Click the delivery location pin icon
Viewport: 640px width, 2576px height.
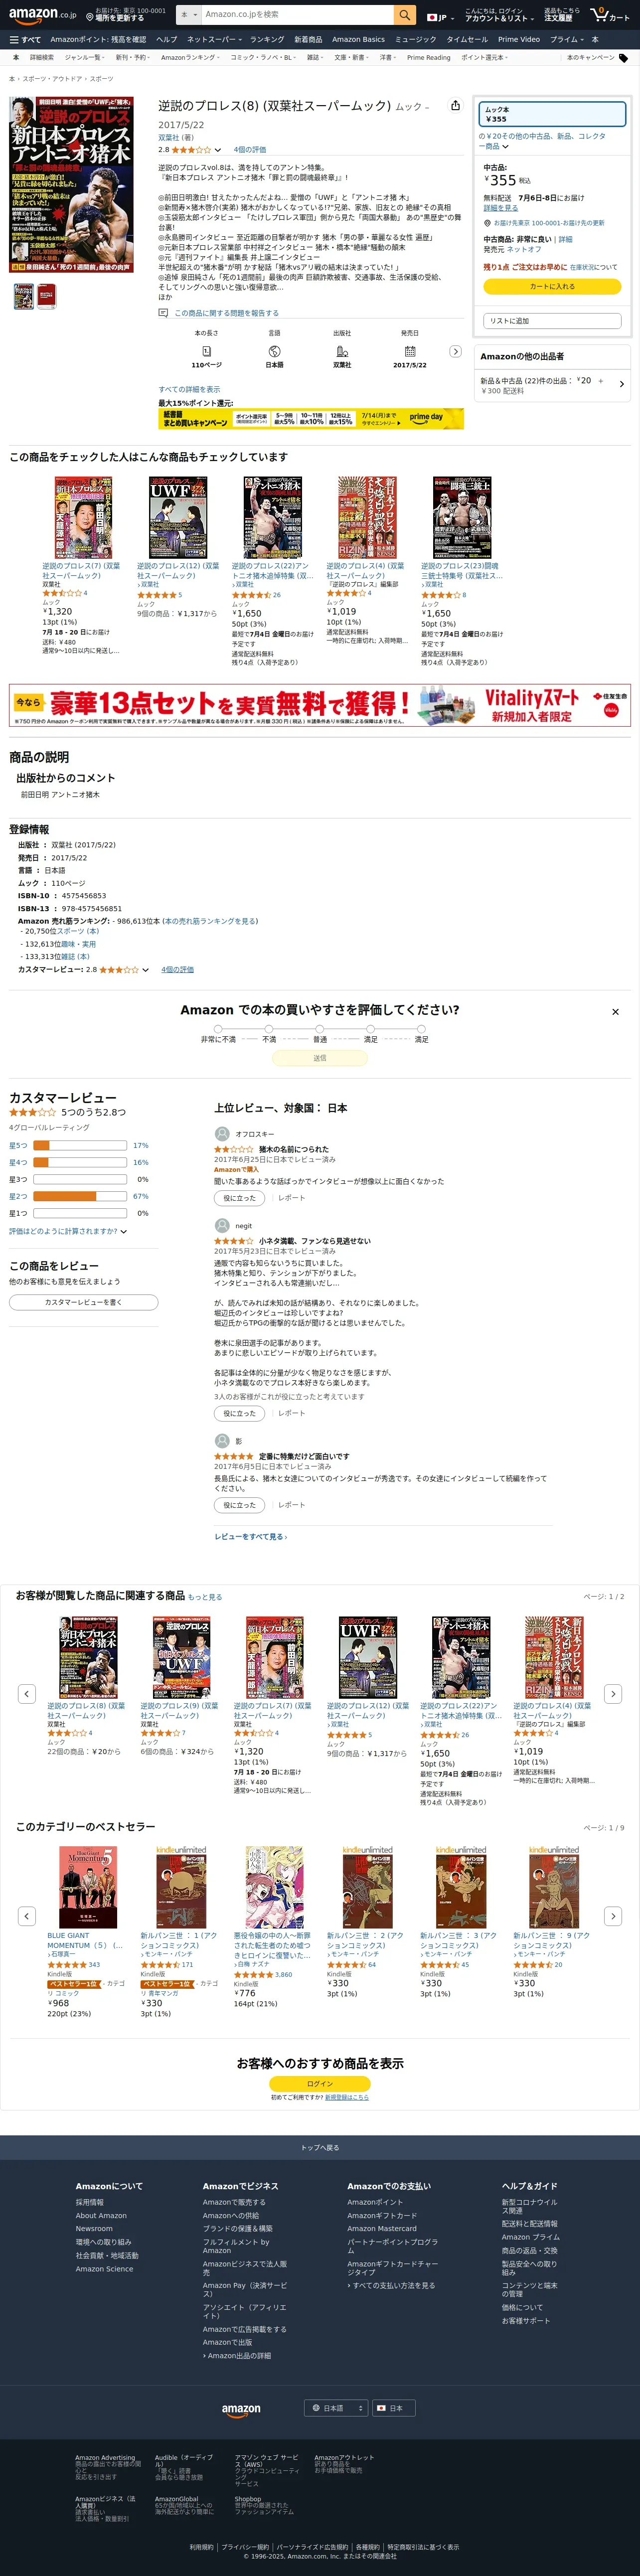(90, 17)
